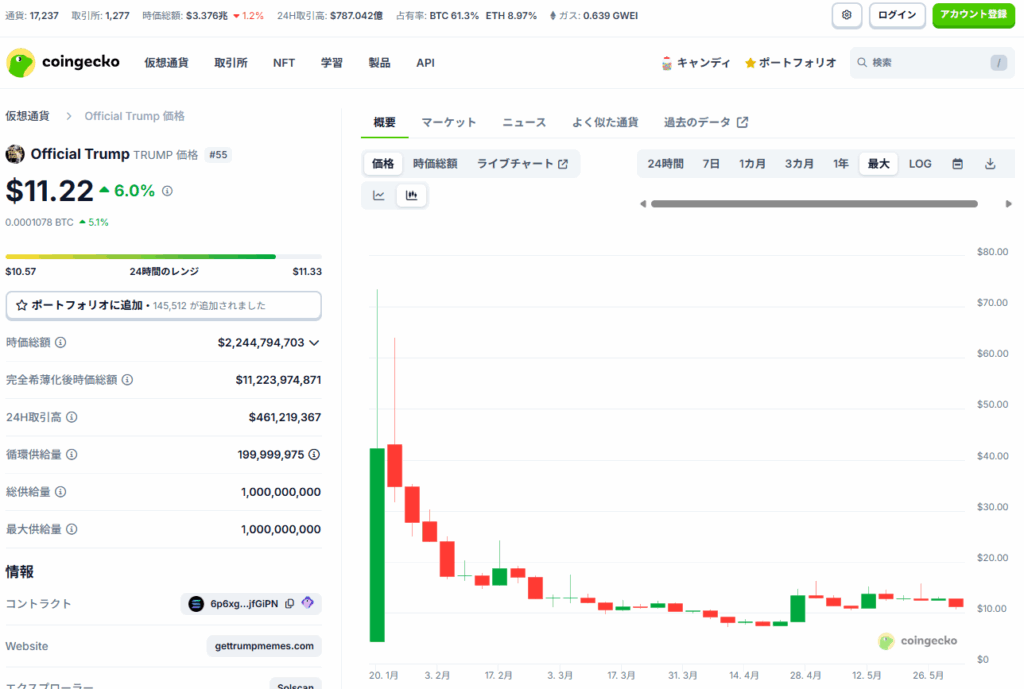Image resolution: width=1024 pixels, height=689 pixels.
Task: Open the ポートフォリオ link in navbar
Action: coord(791,63)
